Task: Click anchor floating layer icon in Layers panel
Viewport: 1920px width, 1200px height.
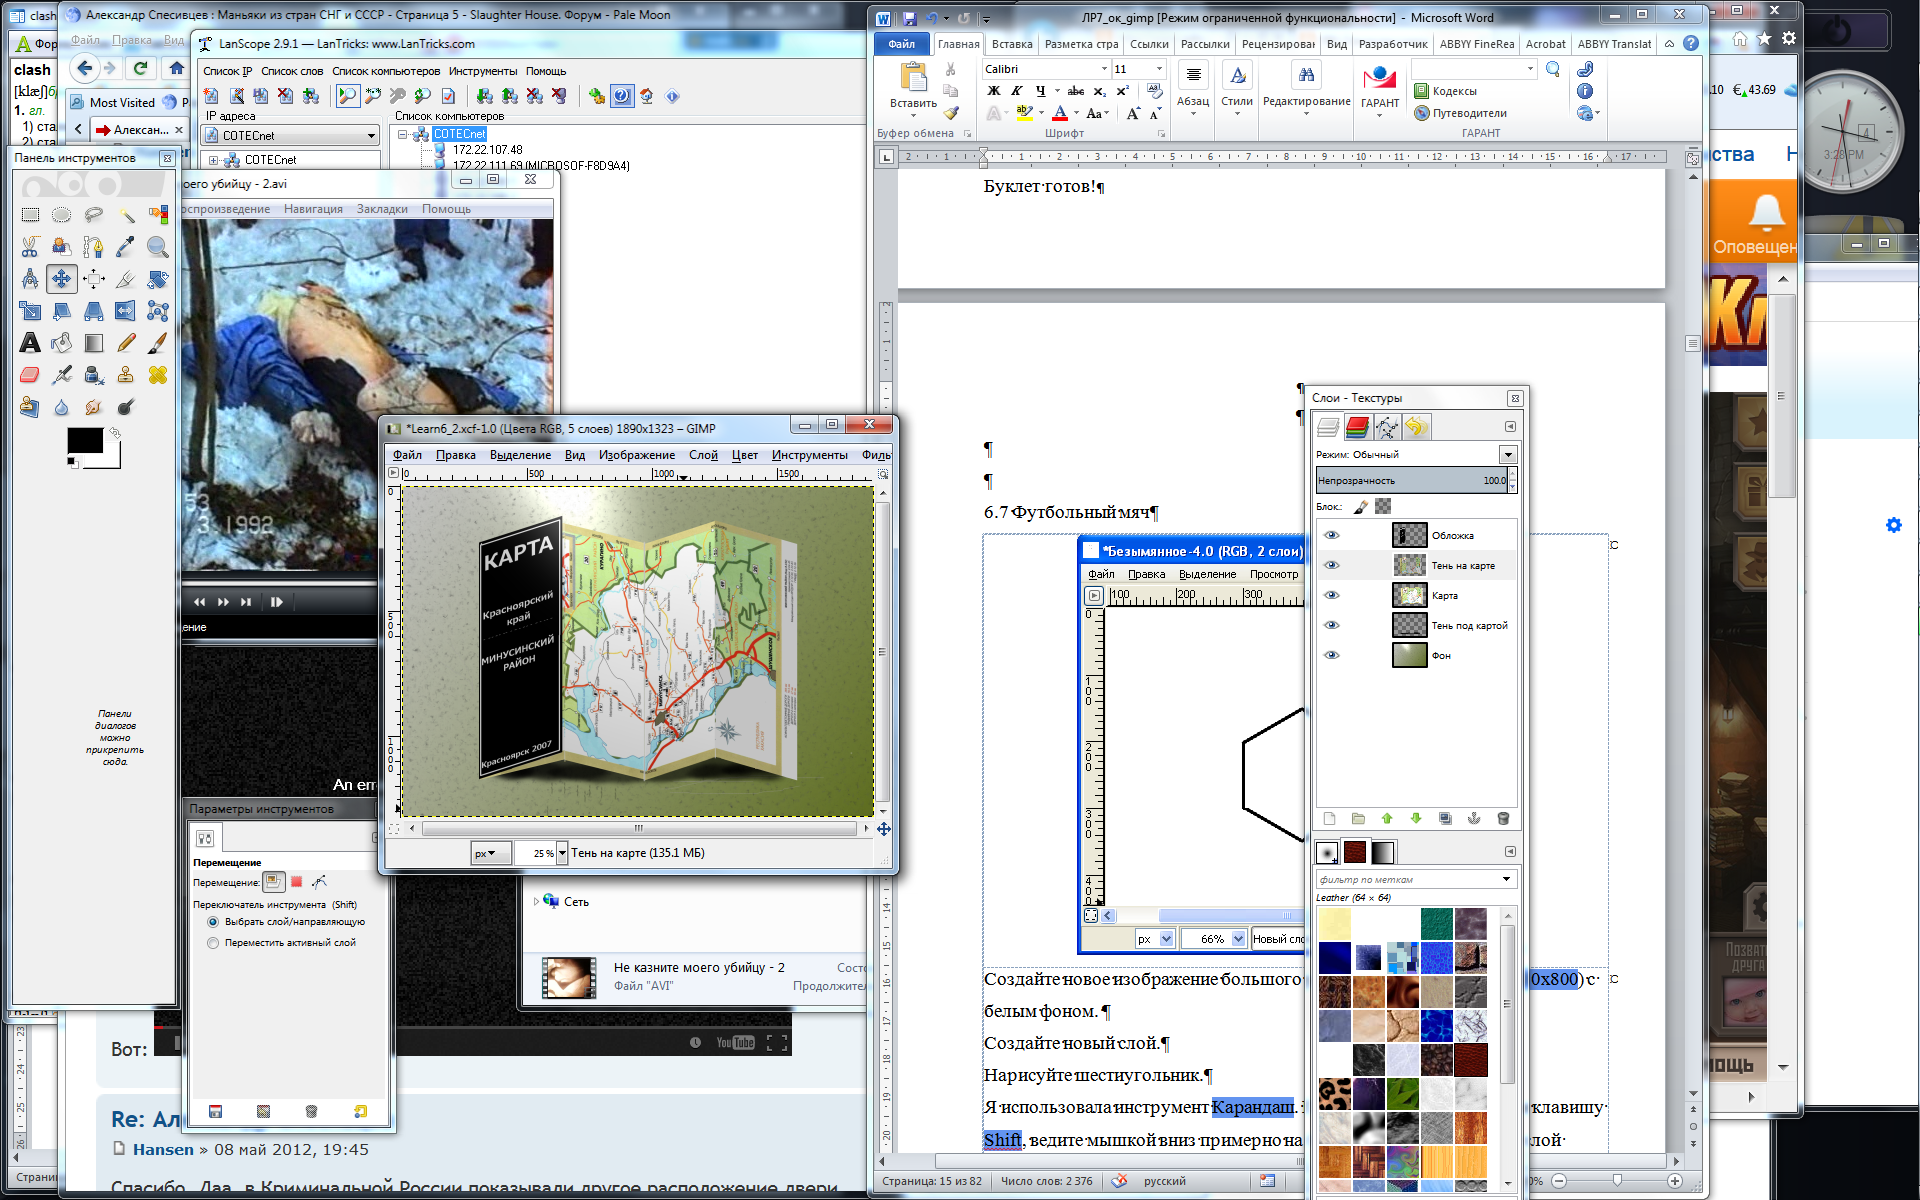Action: [x=1474, y=818]
